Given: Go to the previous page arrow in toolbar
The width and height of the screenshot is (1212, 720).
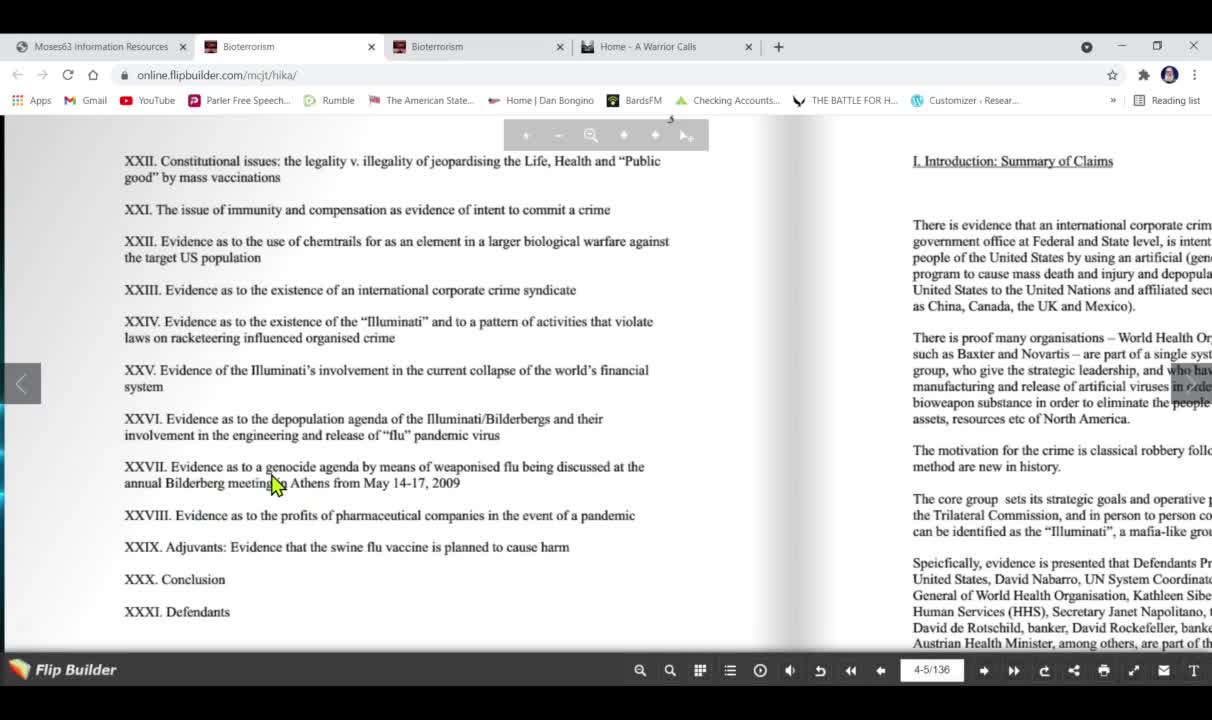Looking at the screenshot, I should pos(880,670).
